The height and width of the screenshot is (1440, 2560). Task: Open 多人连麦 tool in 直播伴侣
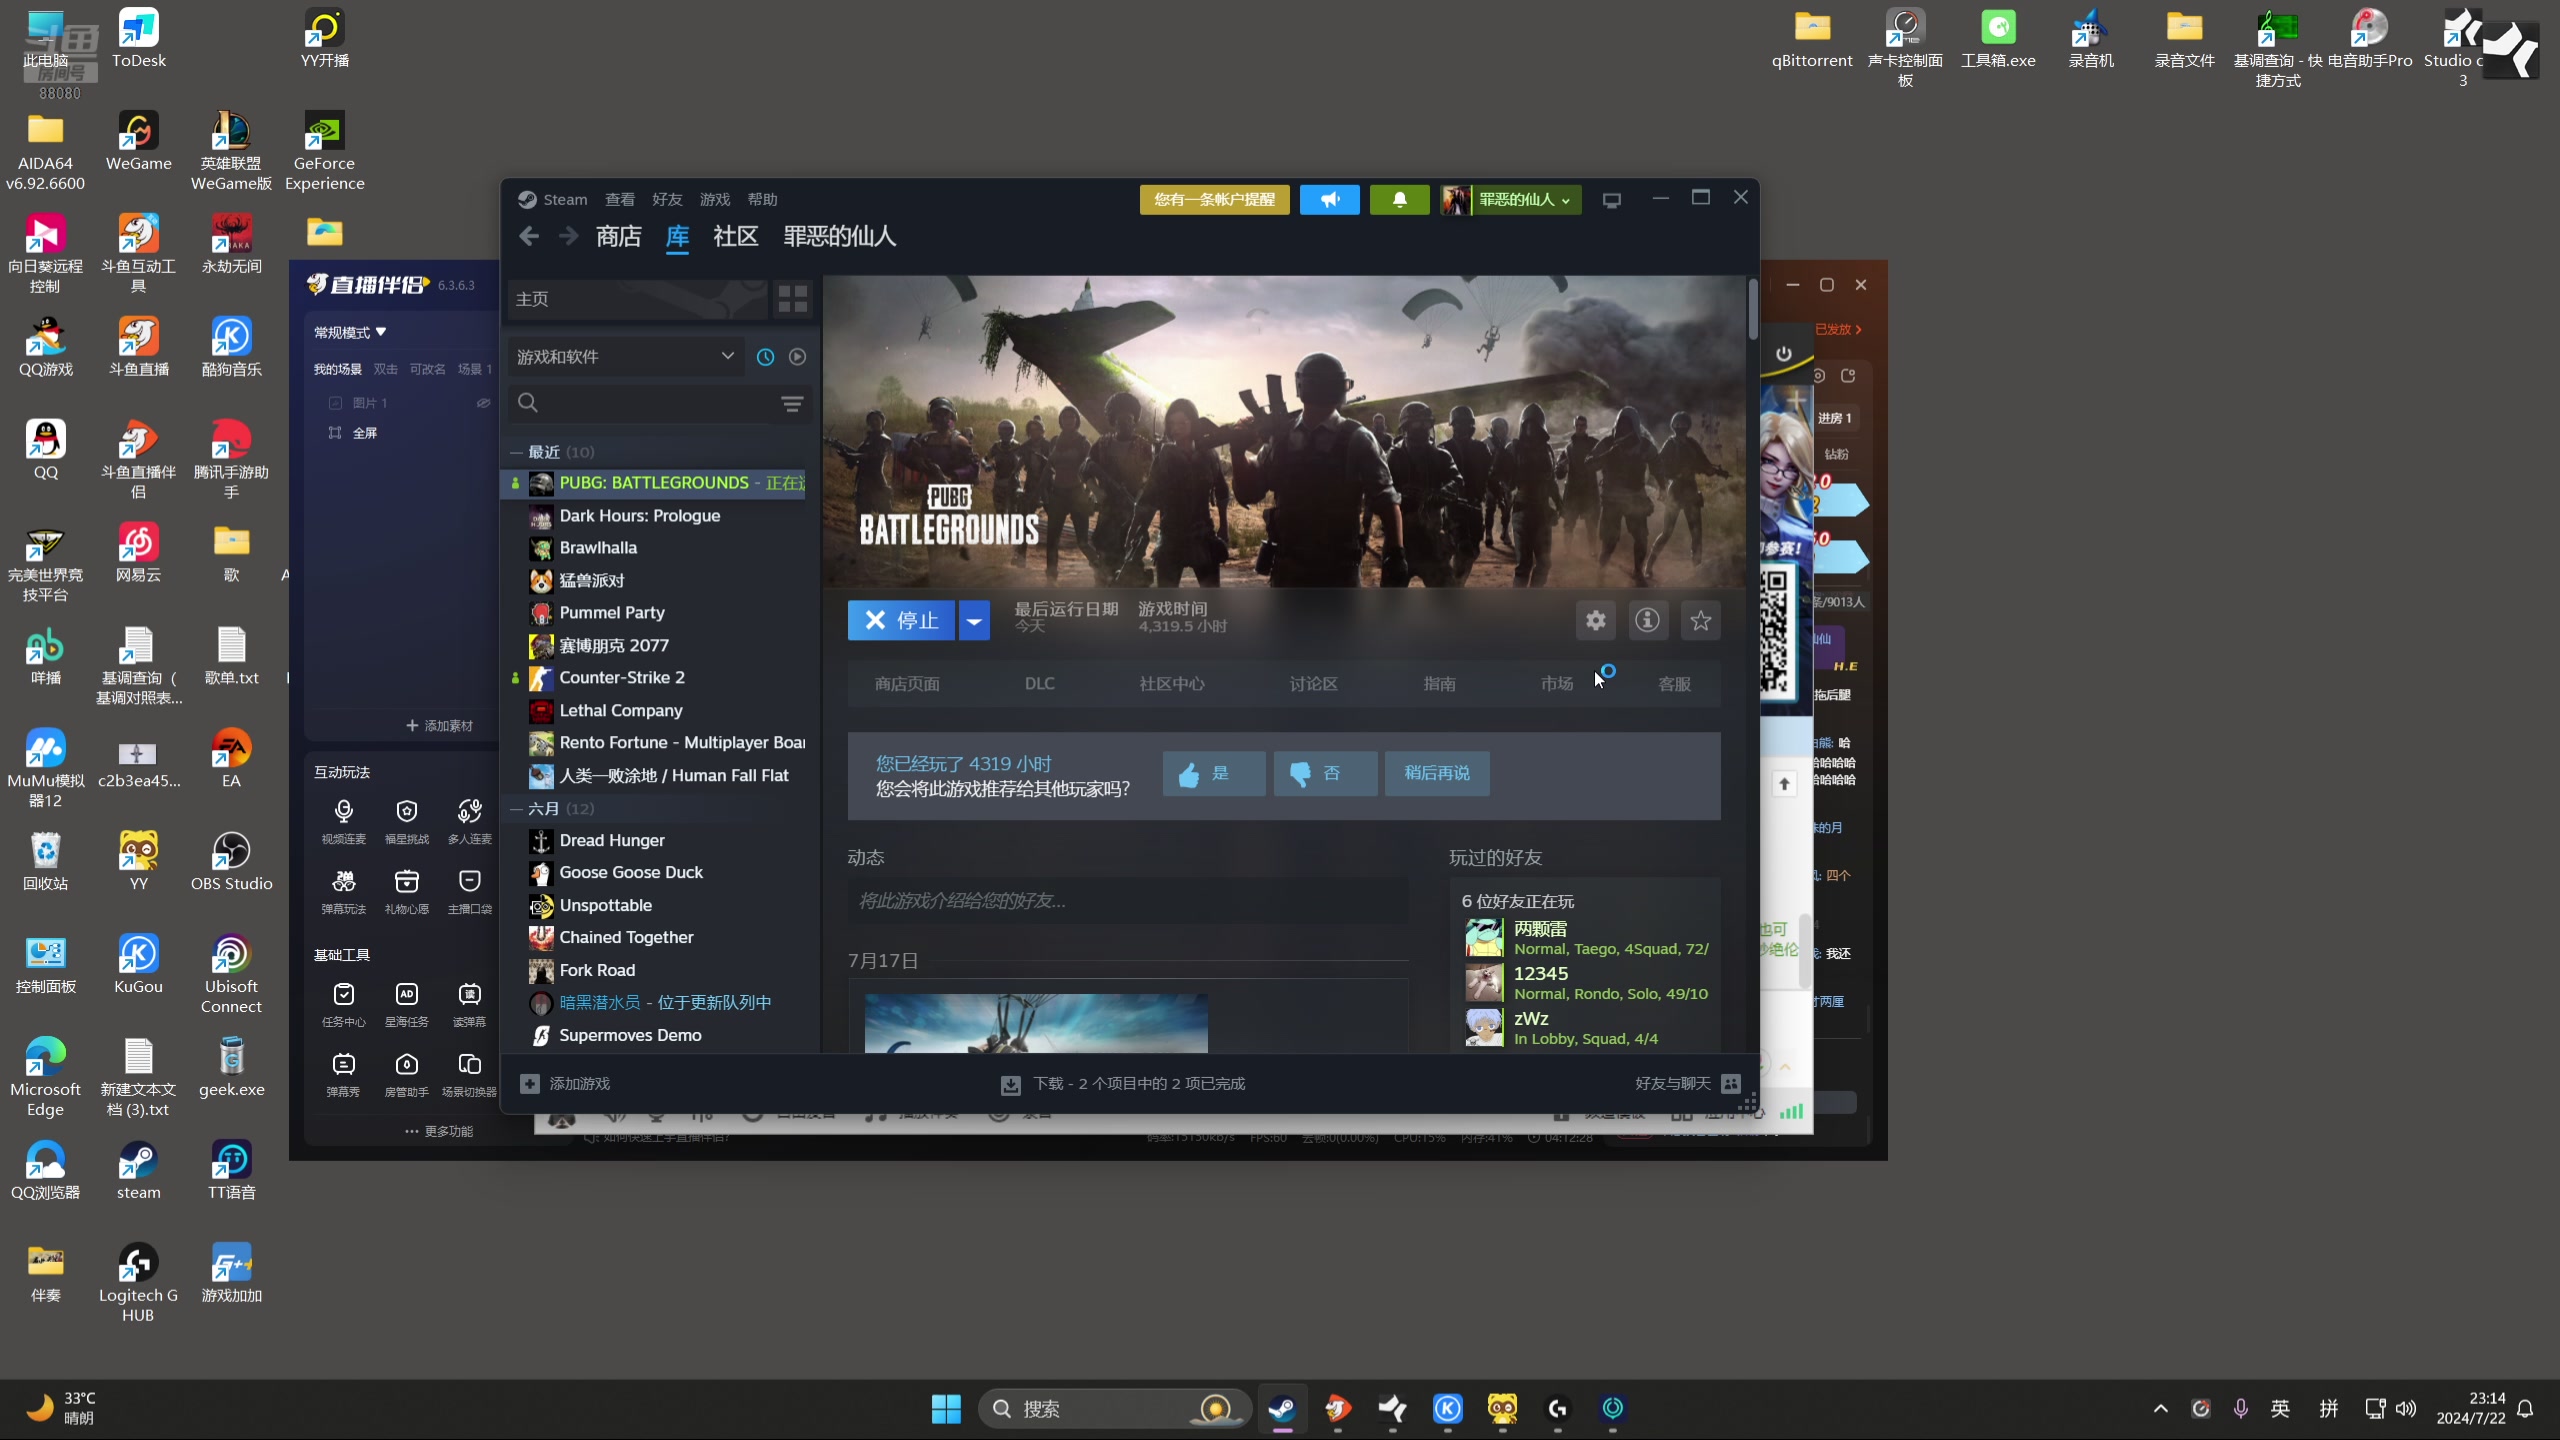coord(469,820)
